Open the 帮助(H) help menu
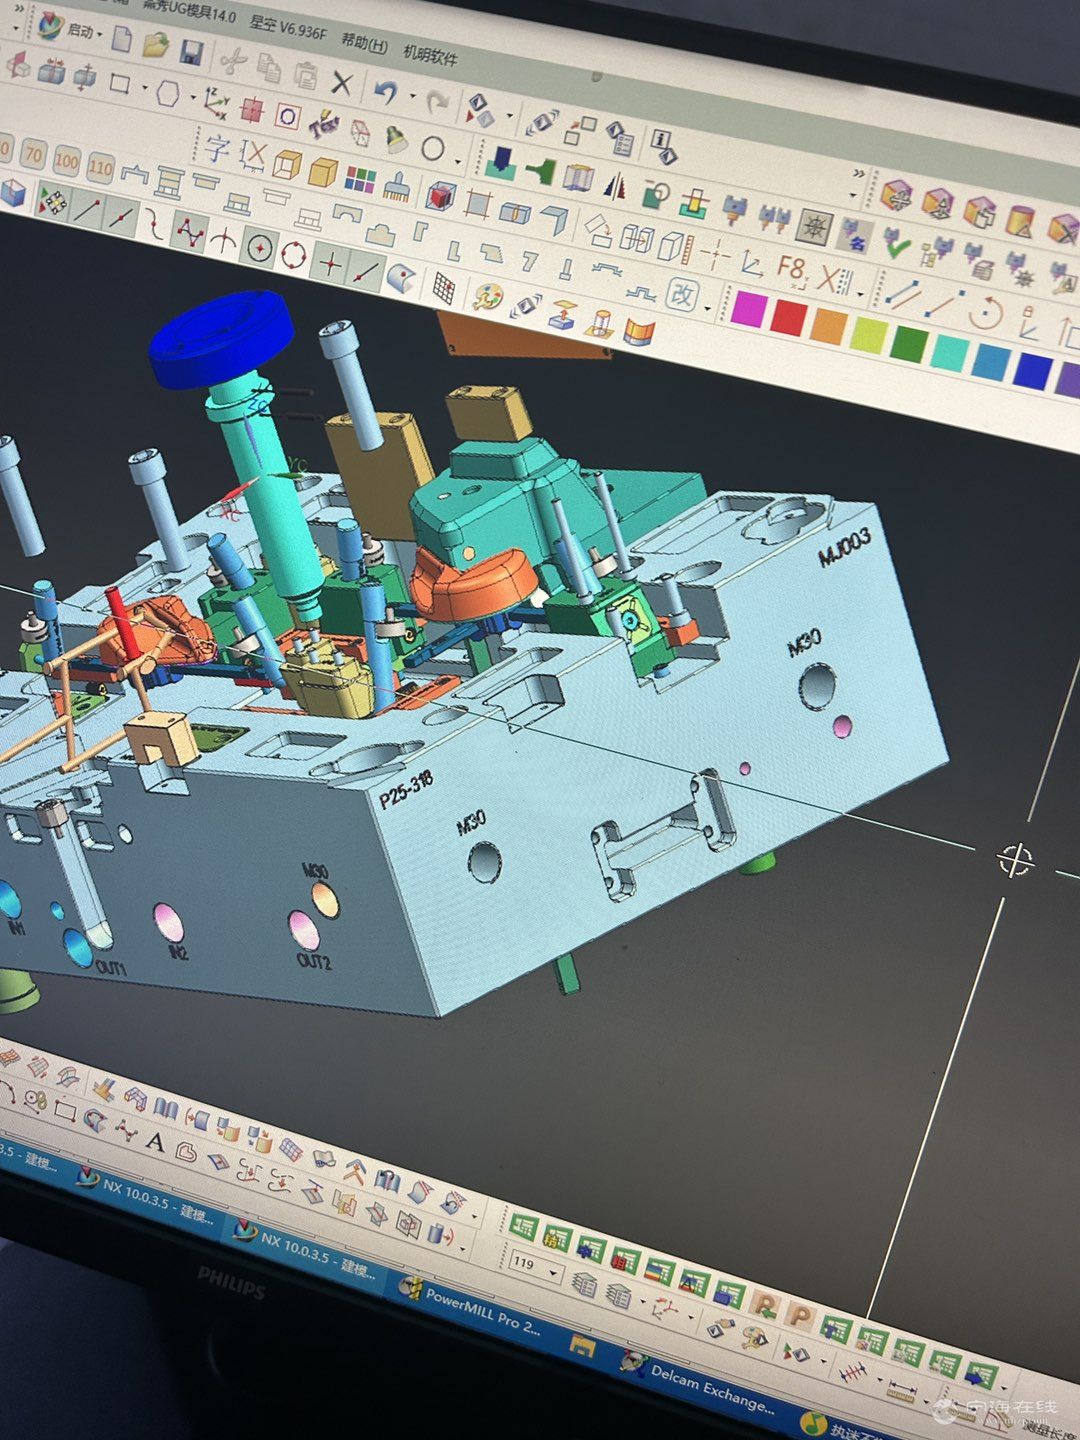The height and width of the screenshot is (1440, 1080). coord(364,43)
